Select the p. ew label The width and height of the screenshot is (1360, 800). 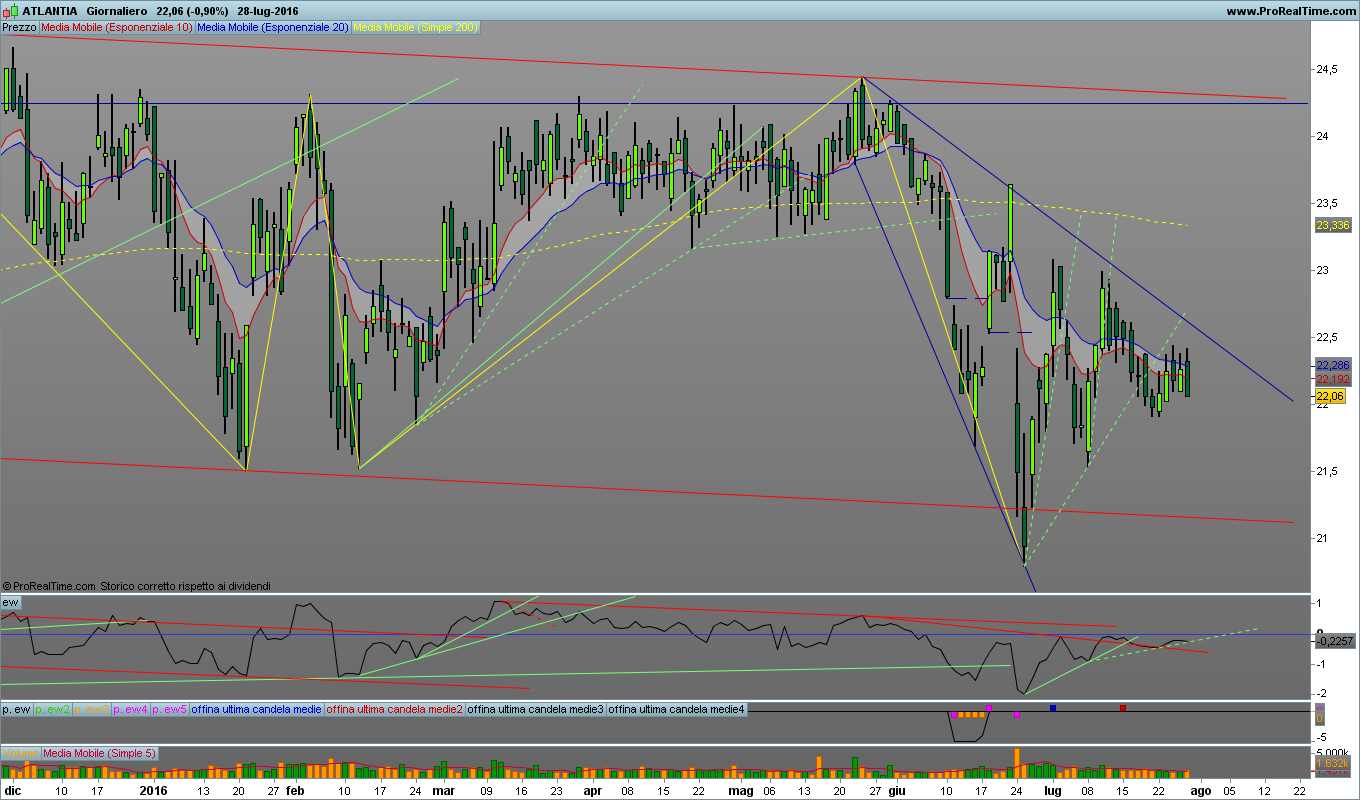(17, 709)
